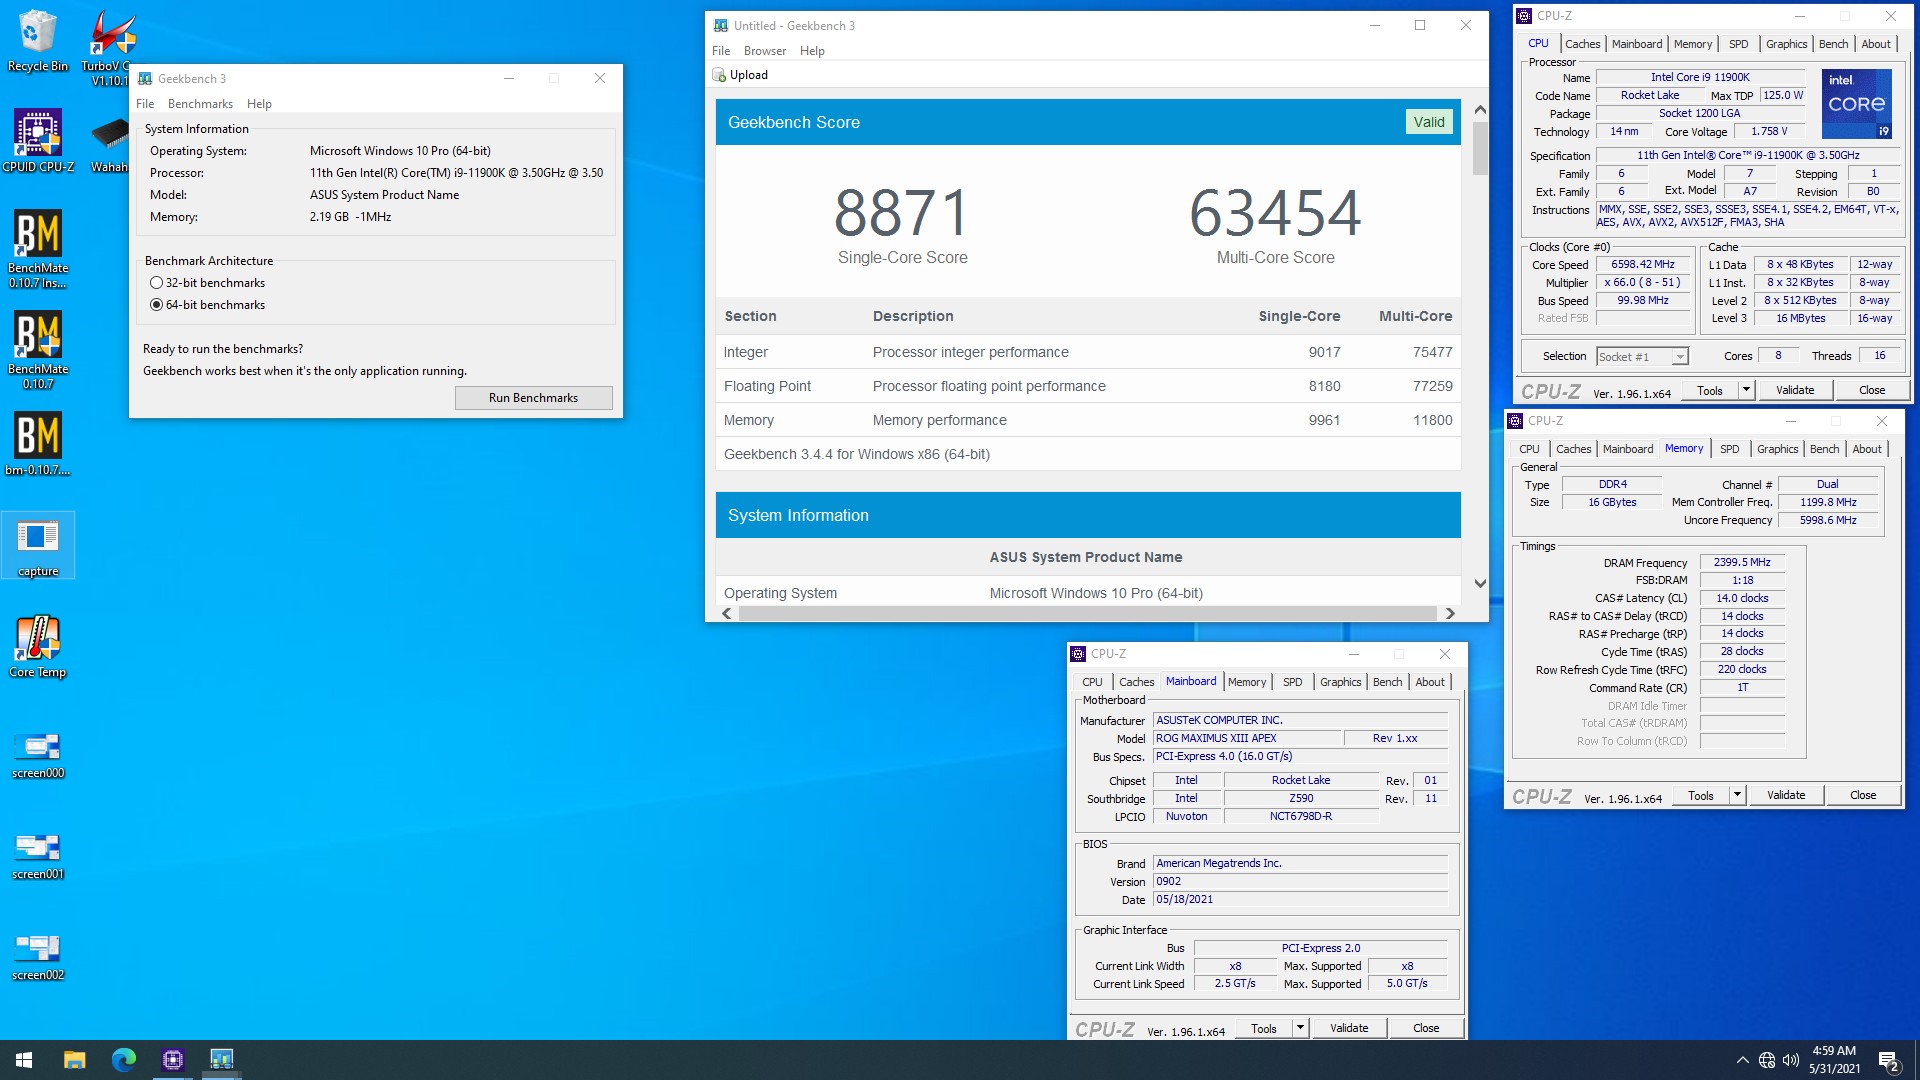This screenshot has width=1920, height=1080.
Task: Open the Recycle Bin desktop icon
Action: (38, 40)
